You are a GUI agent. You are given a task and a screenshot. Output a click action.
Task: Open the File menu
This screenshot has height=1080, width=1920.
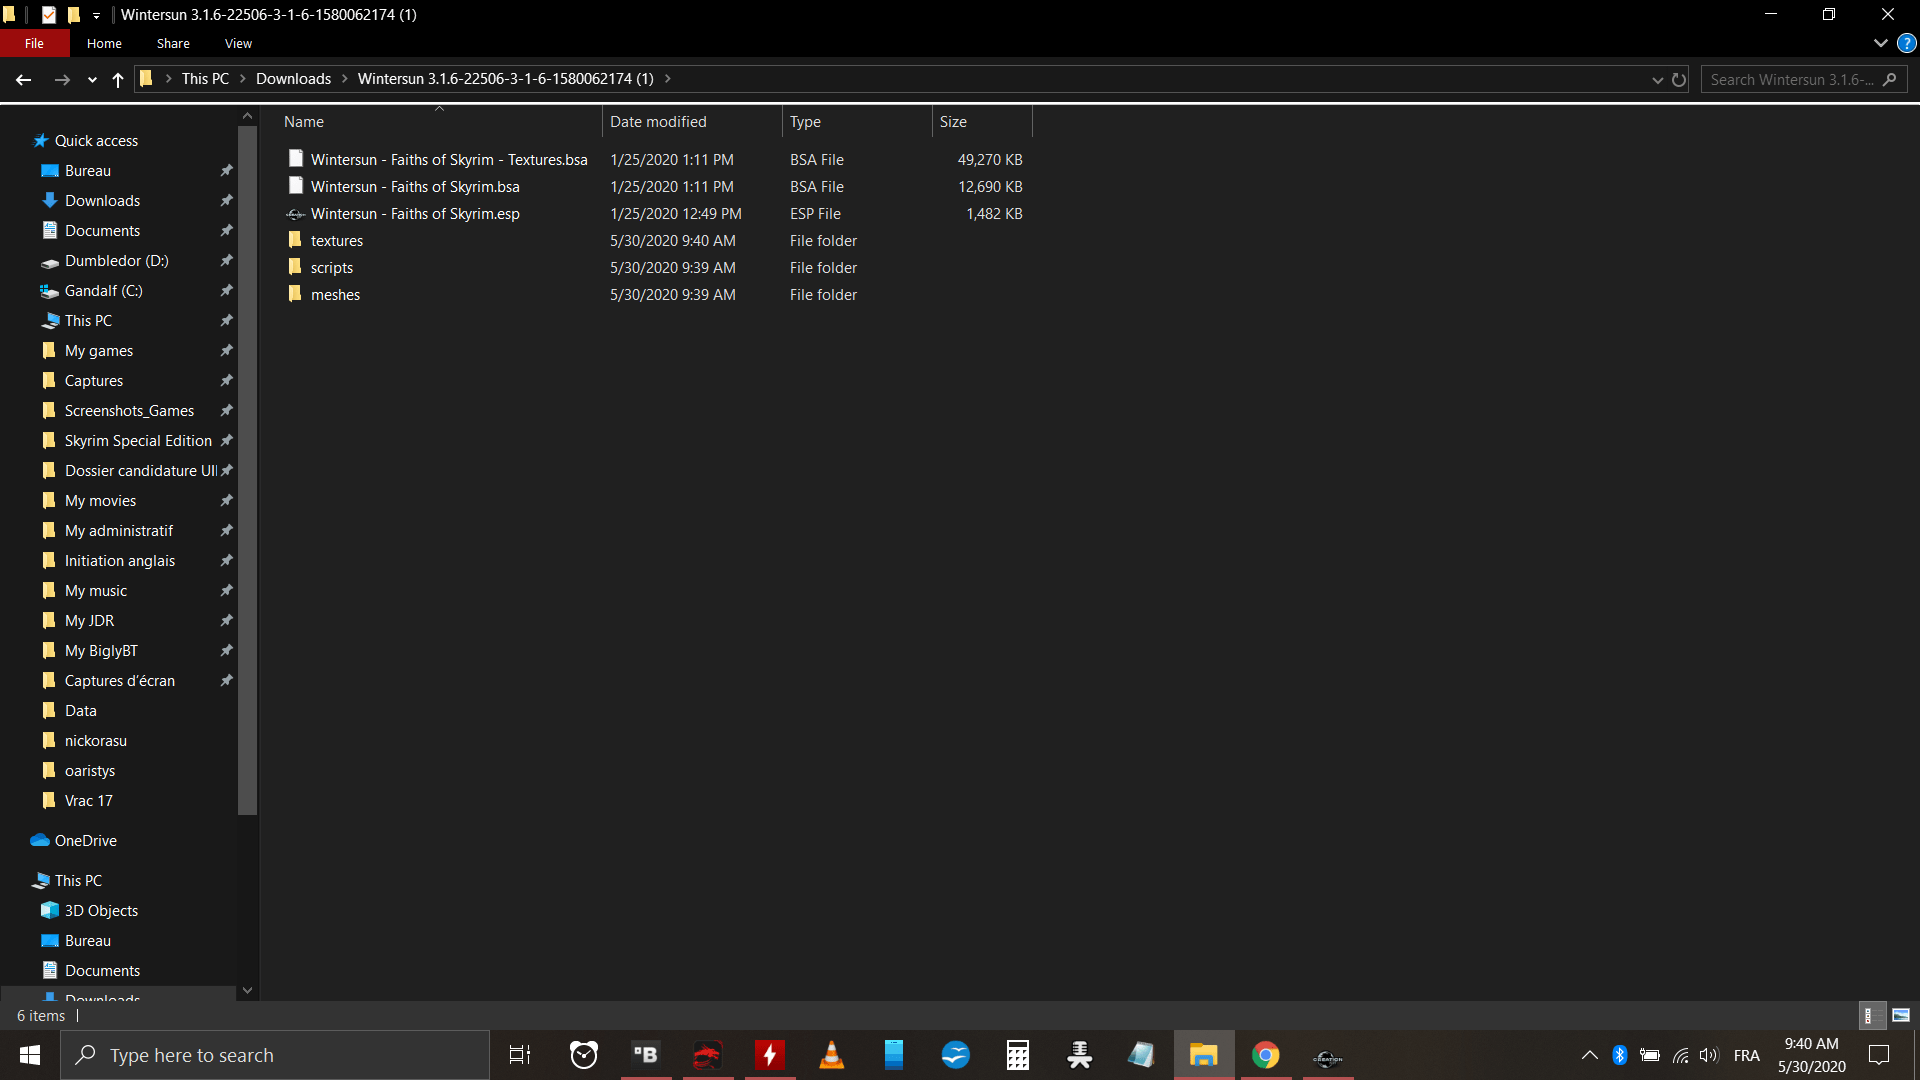[x=34, y=44]
